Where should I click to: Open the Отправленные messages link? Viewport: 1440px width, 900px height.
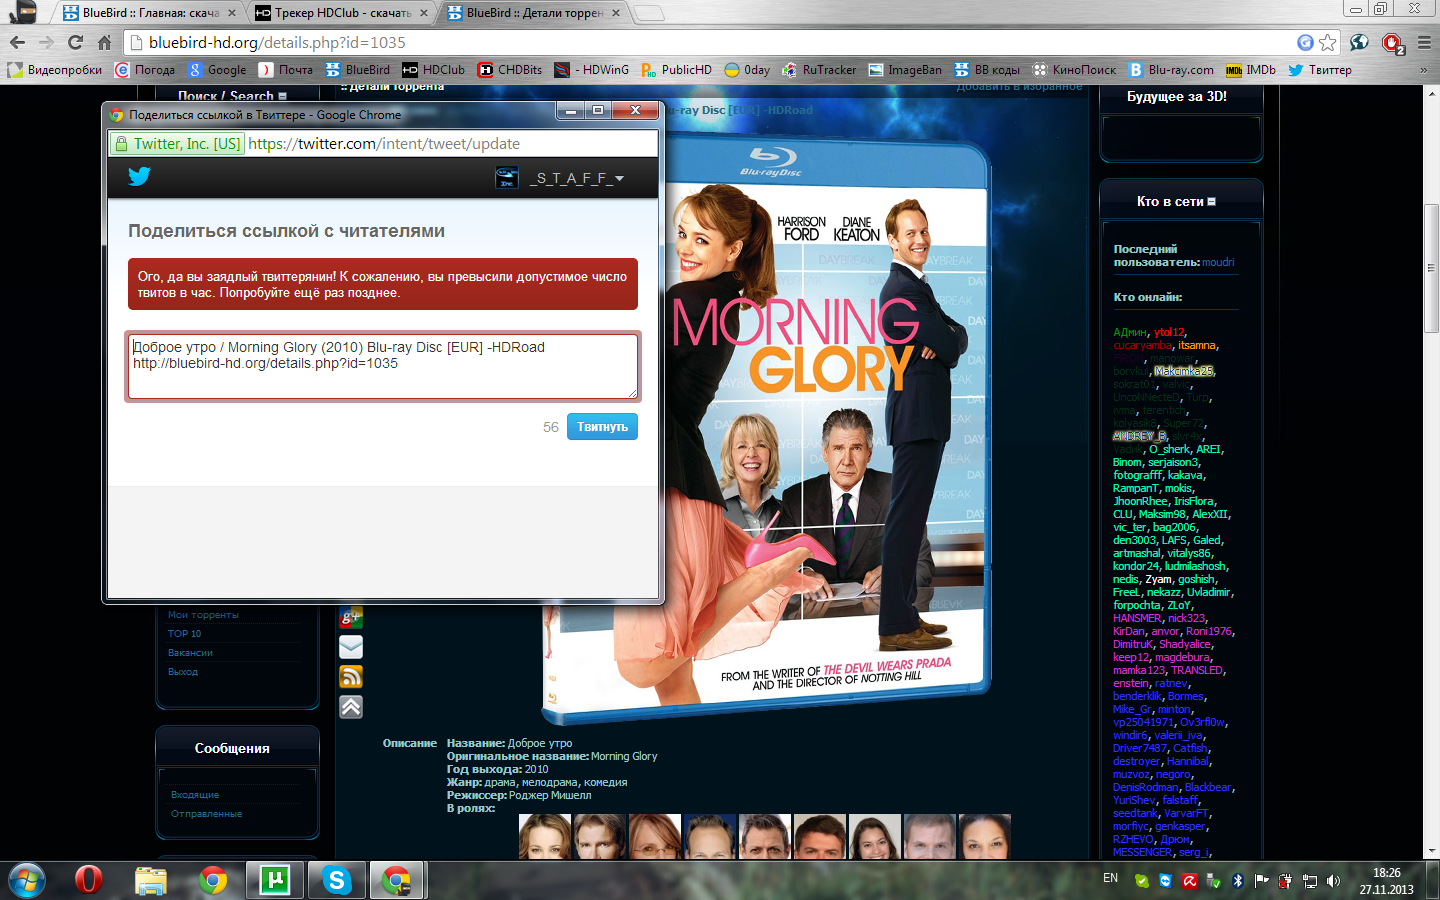pos(206,814)
